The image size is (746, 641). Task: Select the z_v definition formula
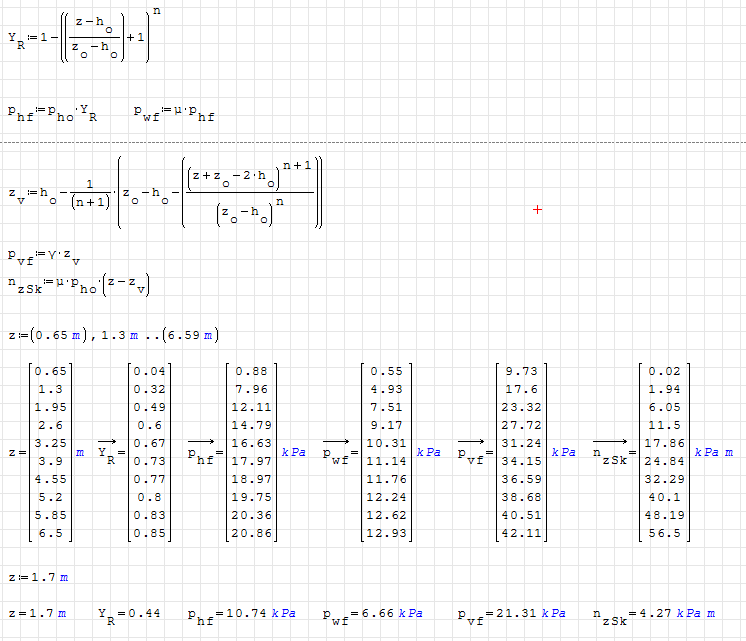click(x=165, y=192)
